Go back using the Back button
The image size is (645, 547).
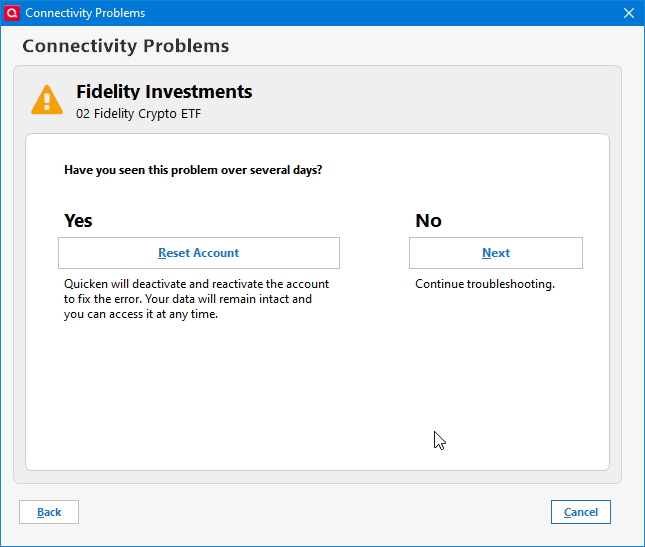pyautogui.click(x=49, y=512)
